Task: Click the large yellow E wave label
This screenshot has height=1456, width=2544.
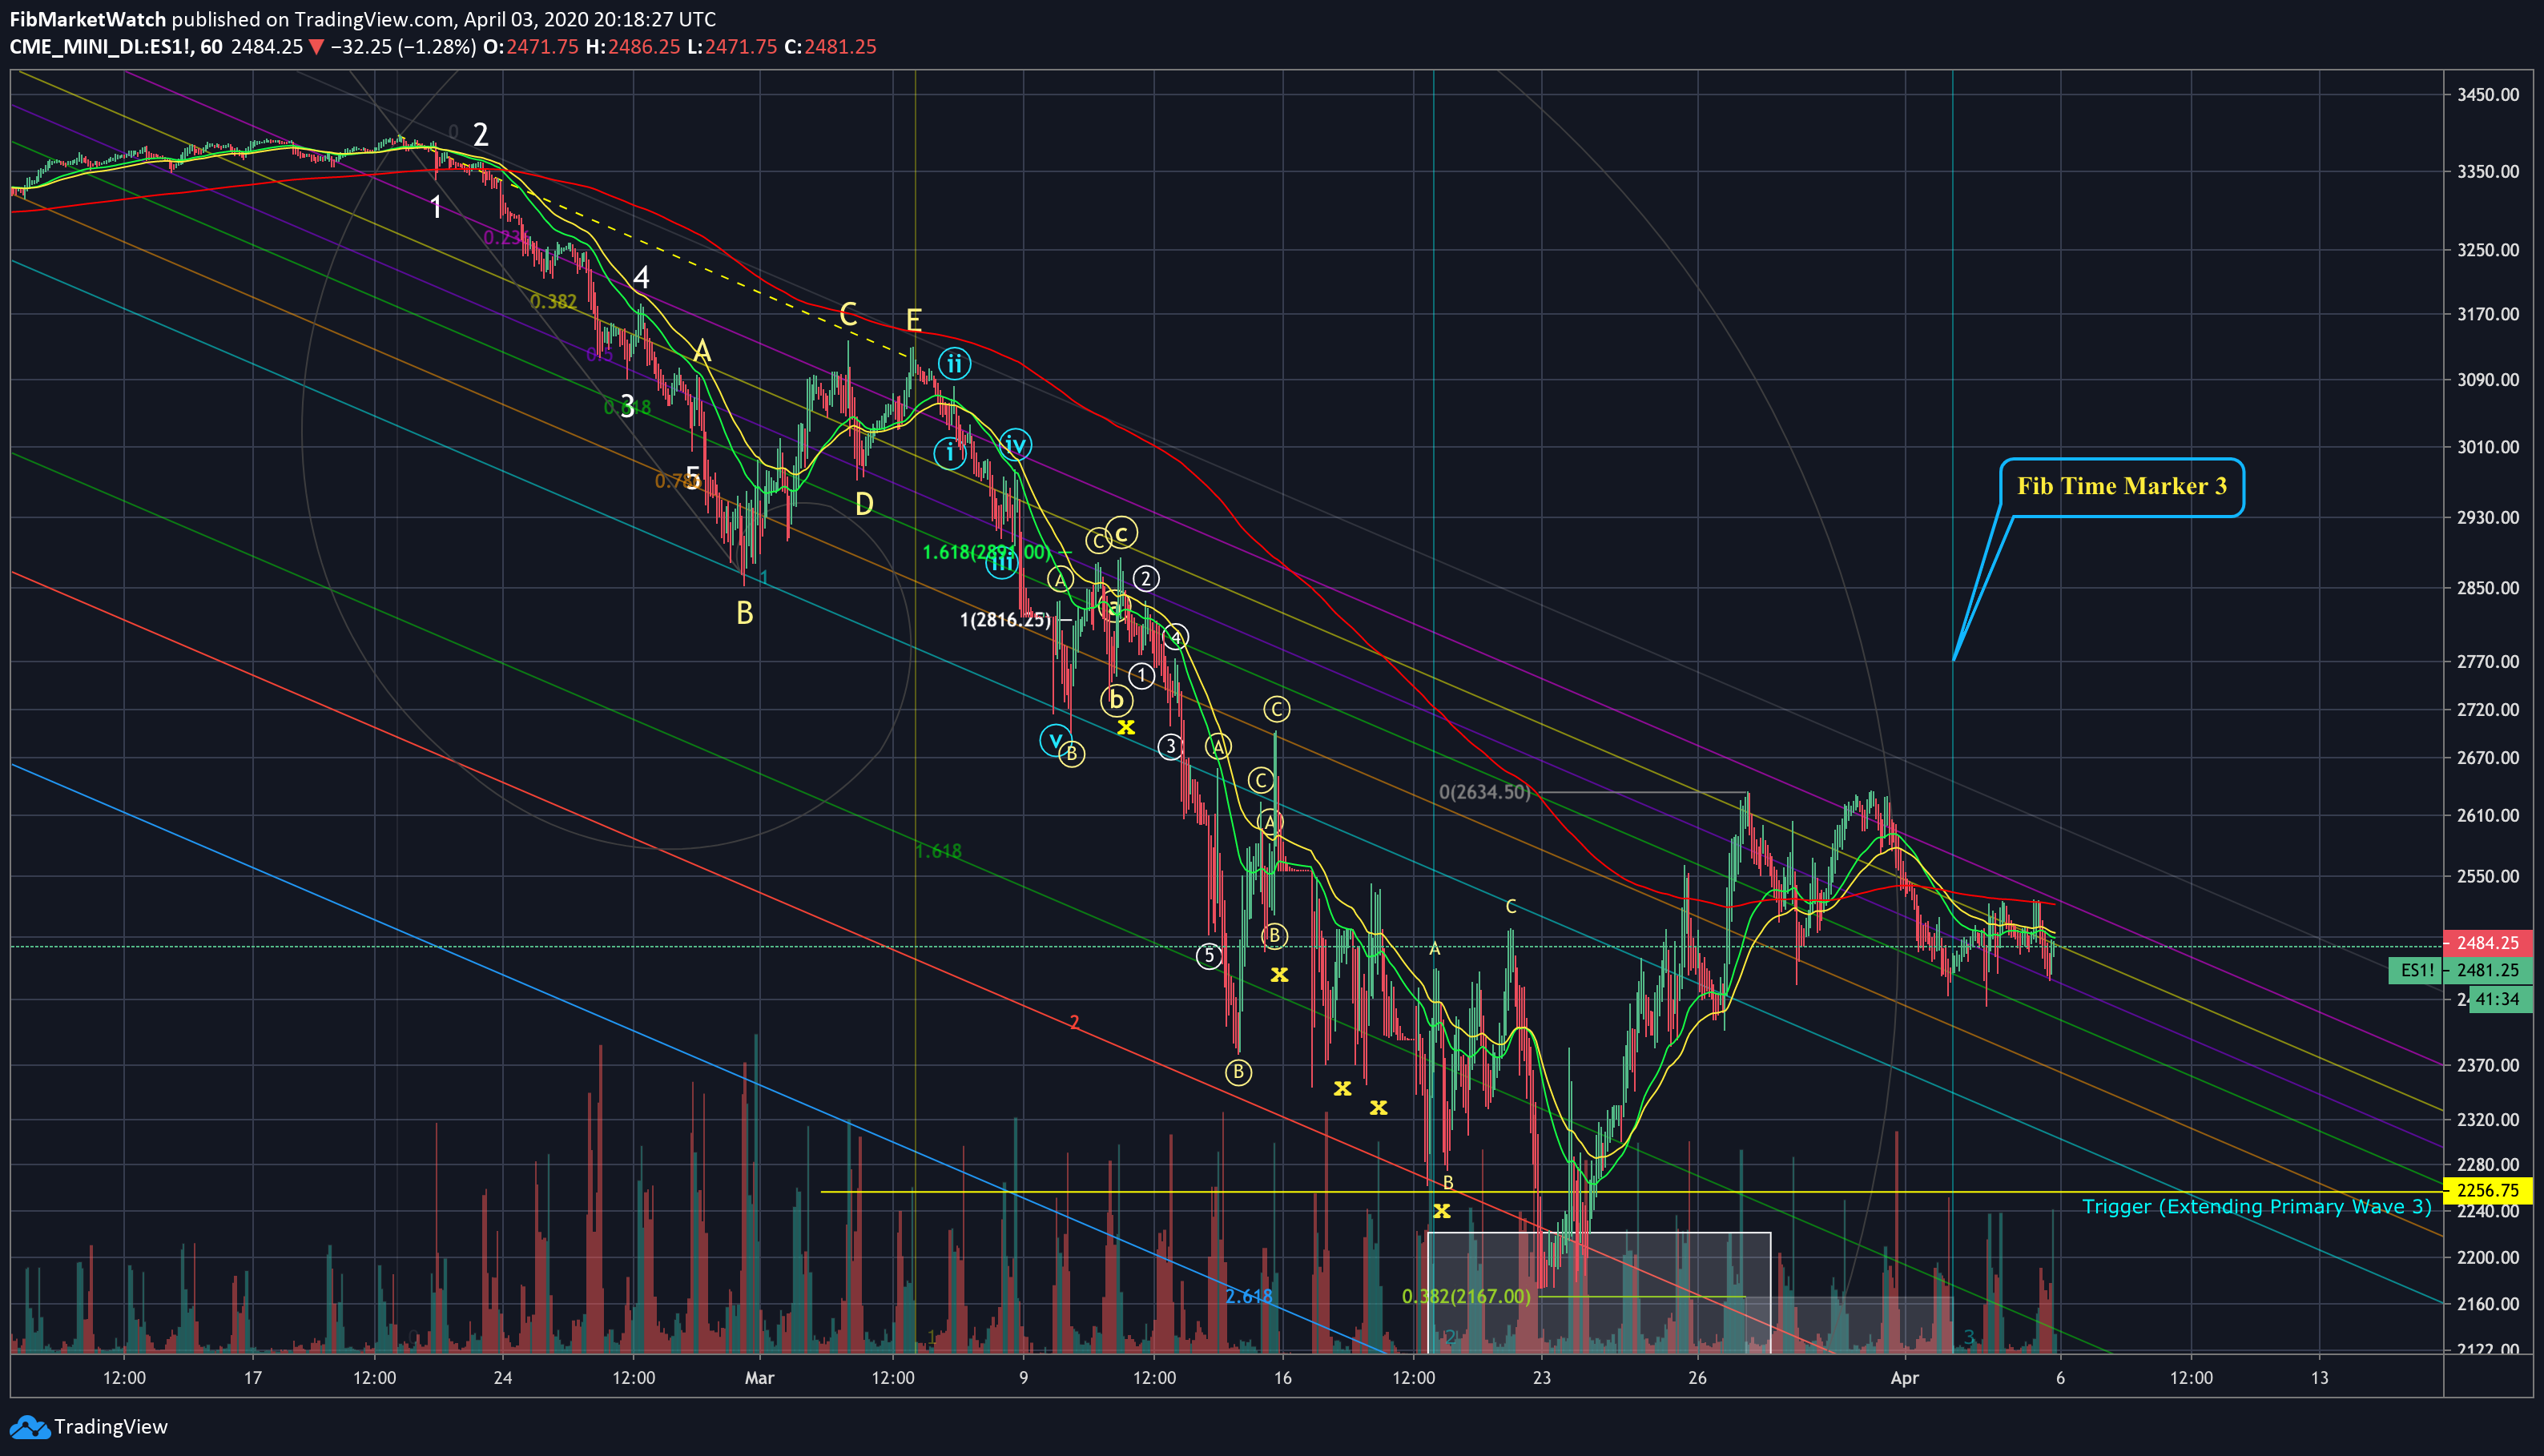Action: [913, 320]
